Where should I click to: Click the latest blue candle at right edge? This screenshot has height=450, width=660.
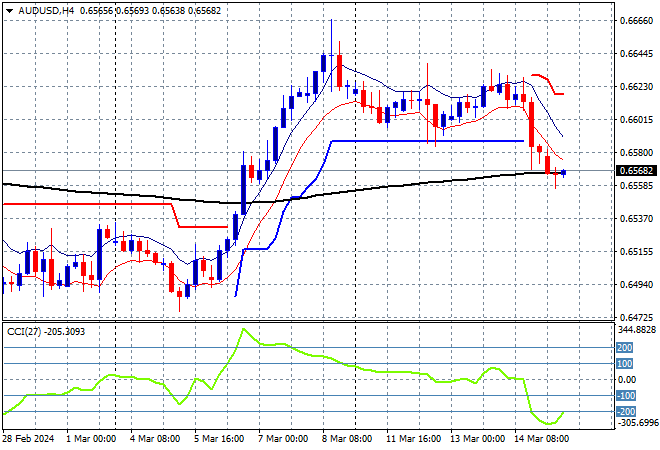pyautogui.click(x=563, y=172)
